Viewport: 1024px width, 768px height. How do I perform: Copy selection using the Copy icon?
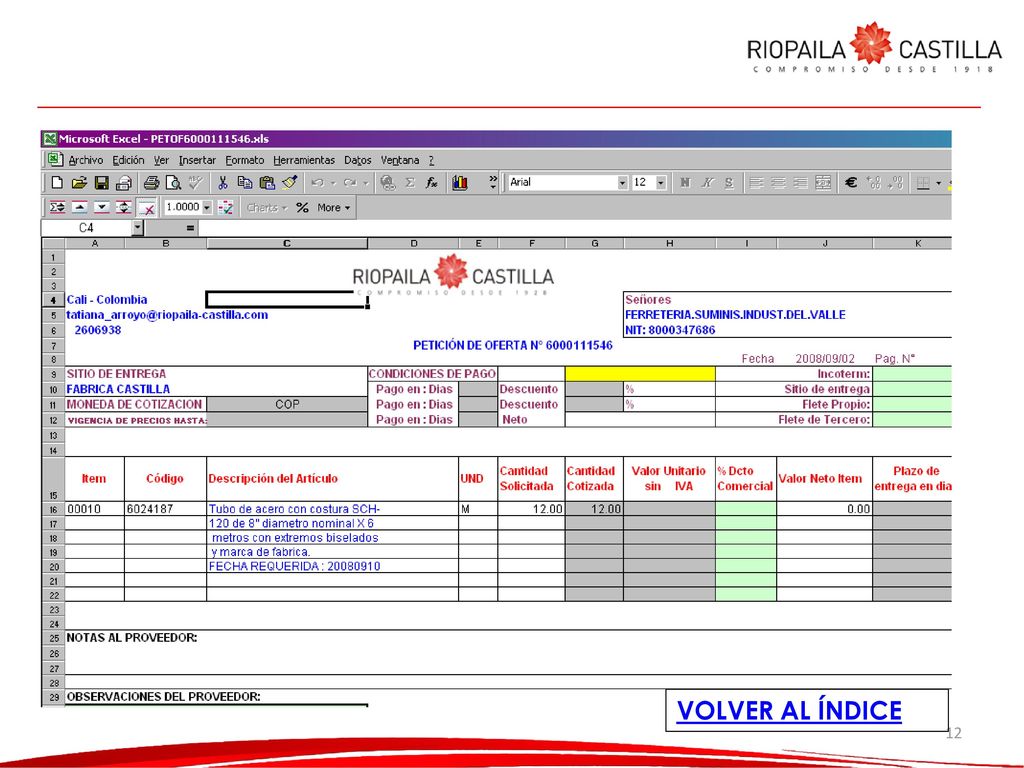(245, 183)
